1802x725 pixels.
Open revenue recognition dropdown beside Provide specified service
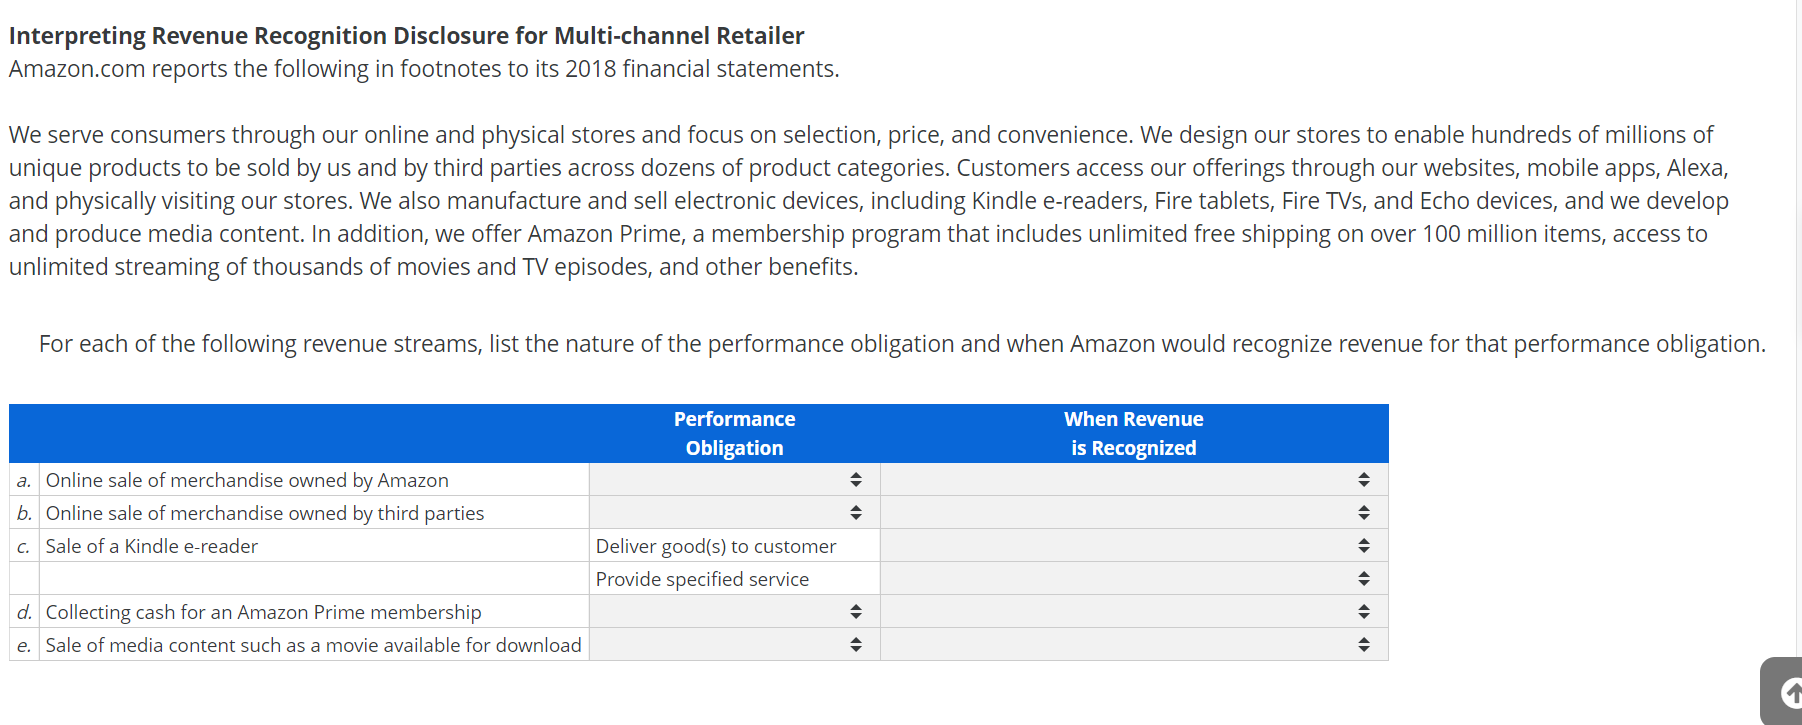[1363, 578]
